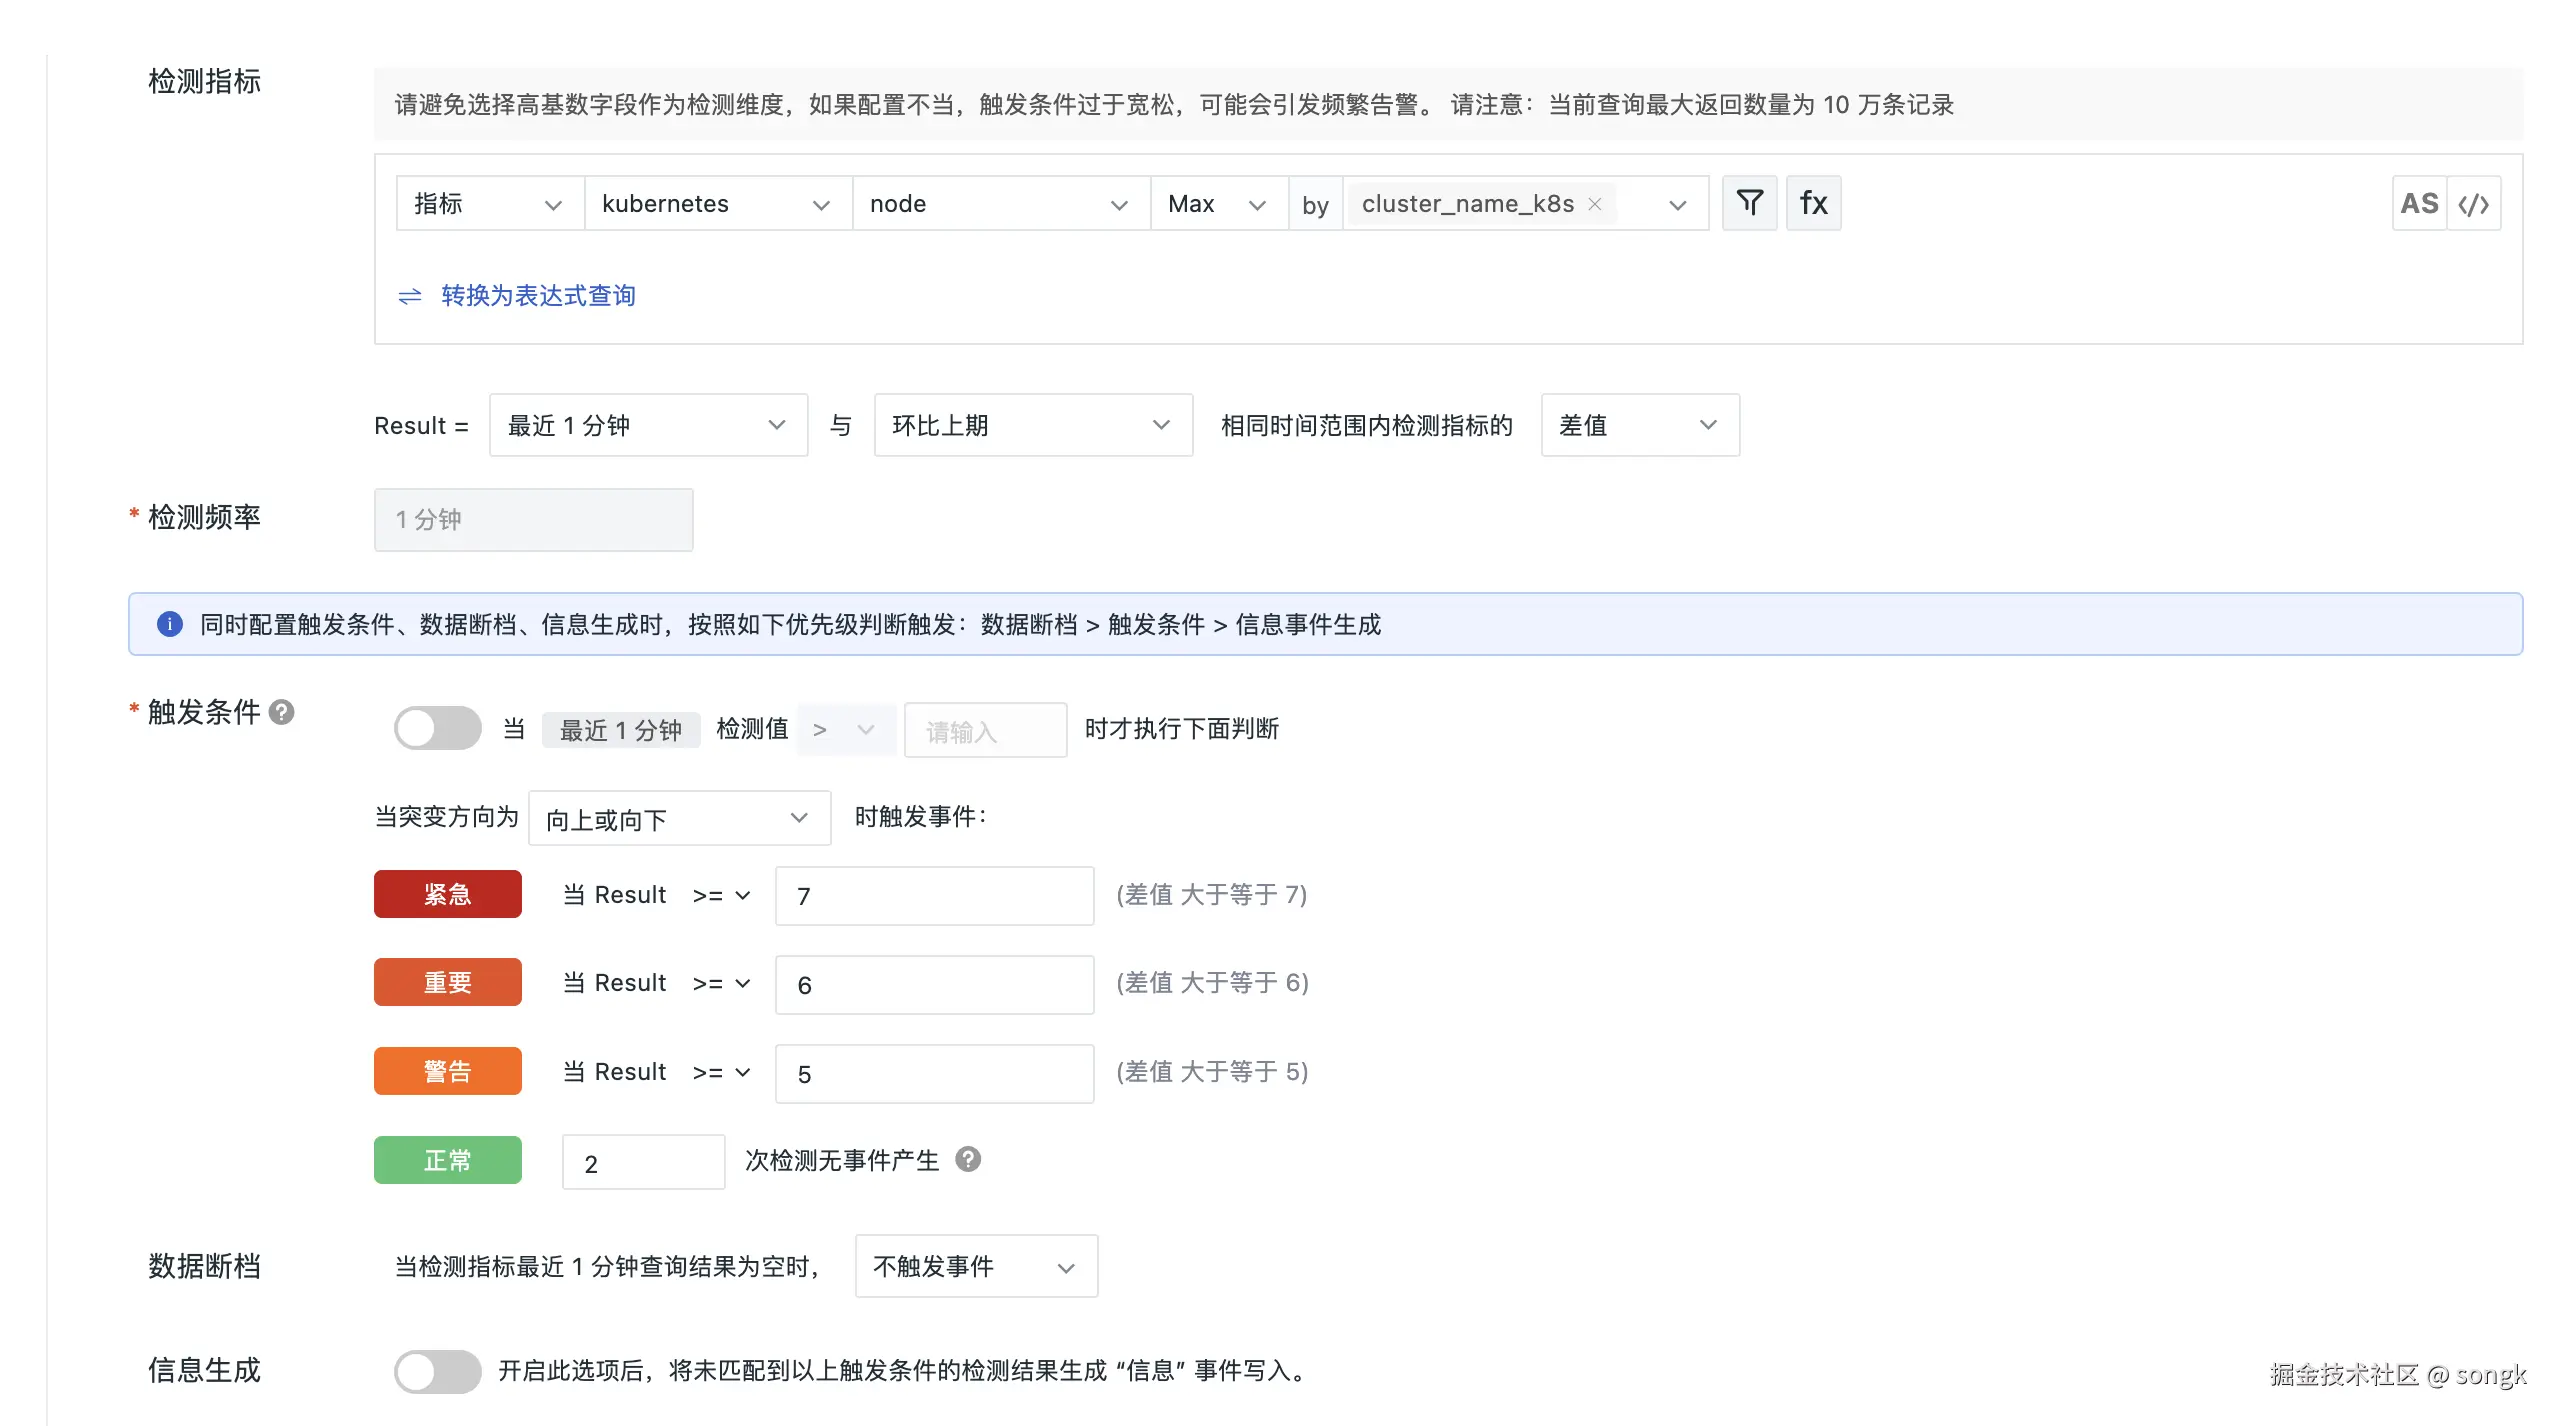Open the fx function icon
The height and width of the screenshot is (1426, 2562).
(1813, 203)
